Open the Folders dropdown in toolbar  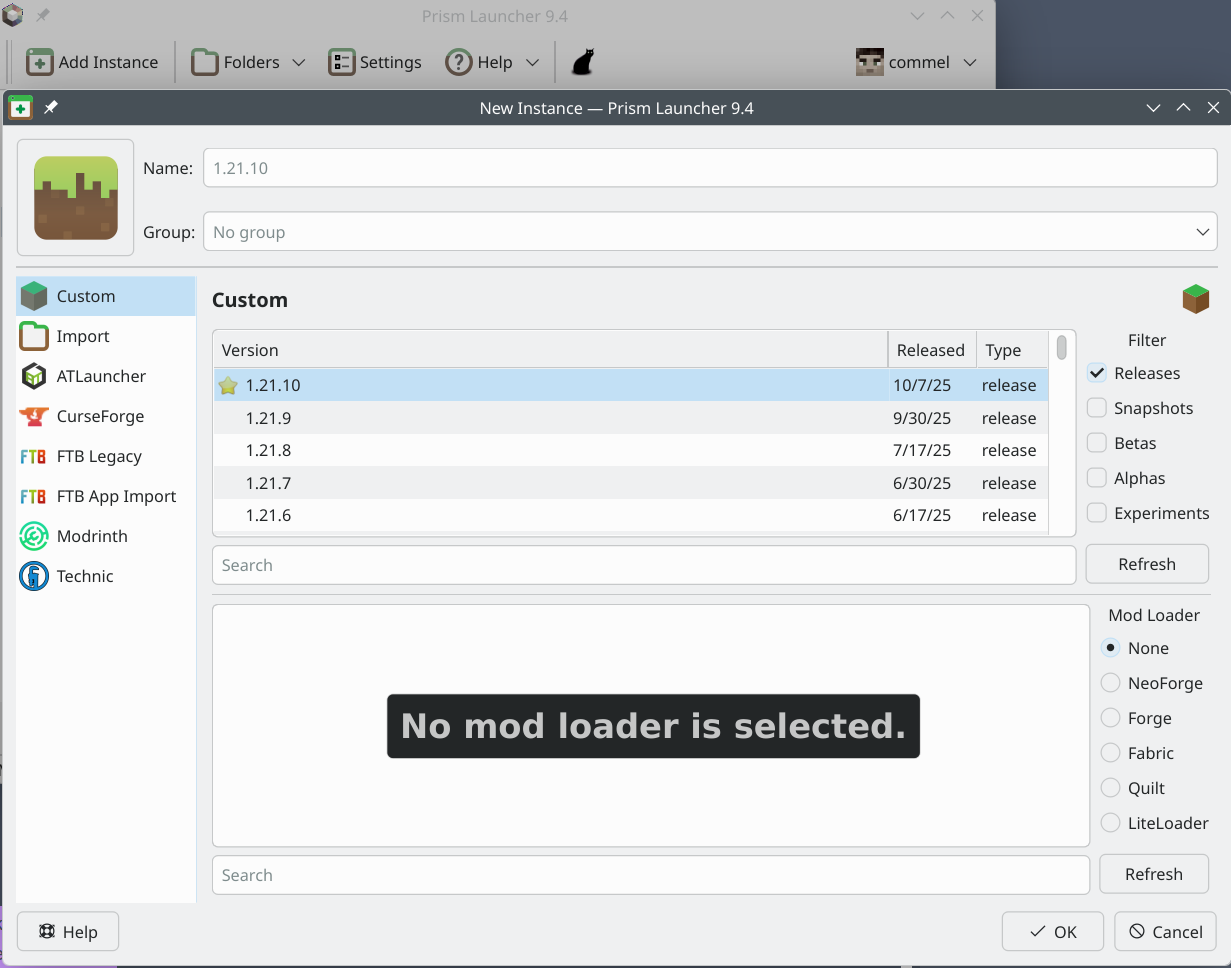click(x=248, y=62)
